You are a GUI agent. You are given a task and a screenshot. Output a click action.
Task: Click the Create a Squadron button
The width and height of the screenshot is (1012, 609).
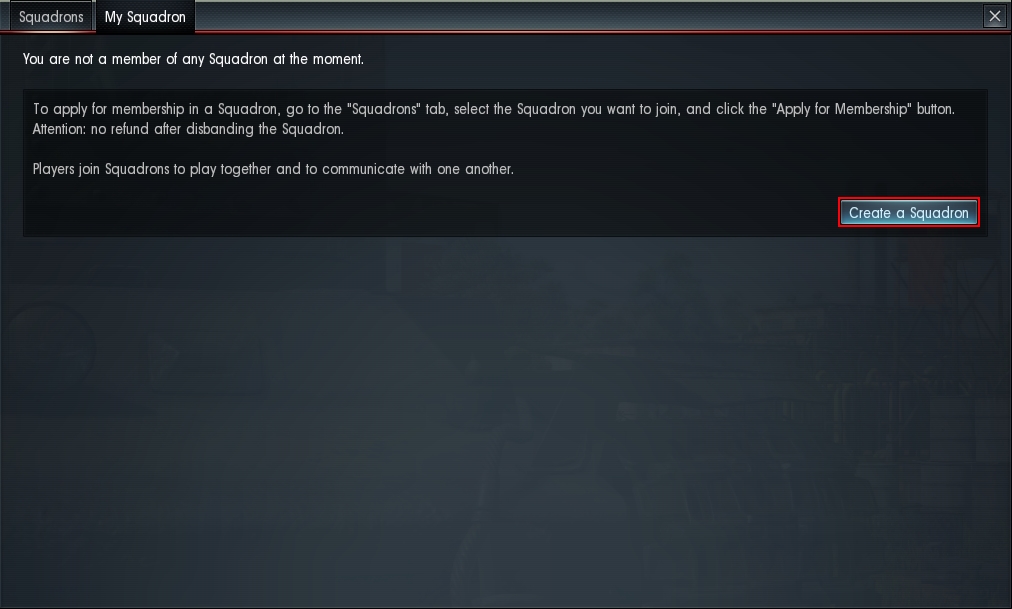pyautogui.click(x=908, y=212)
